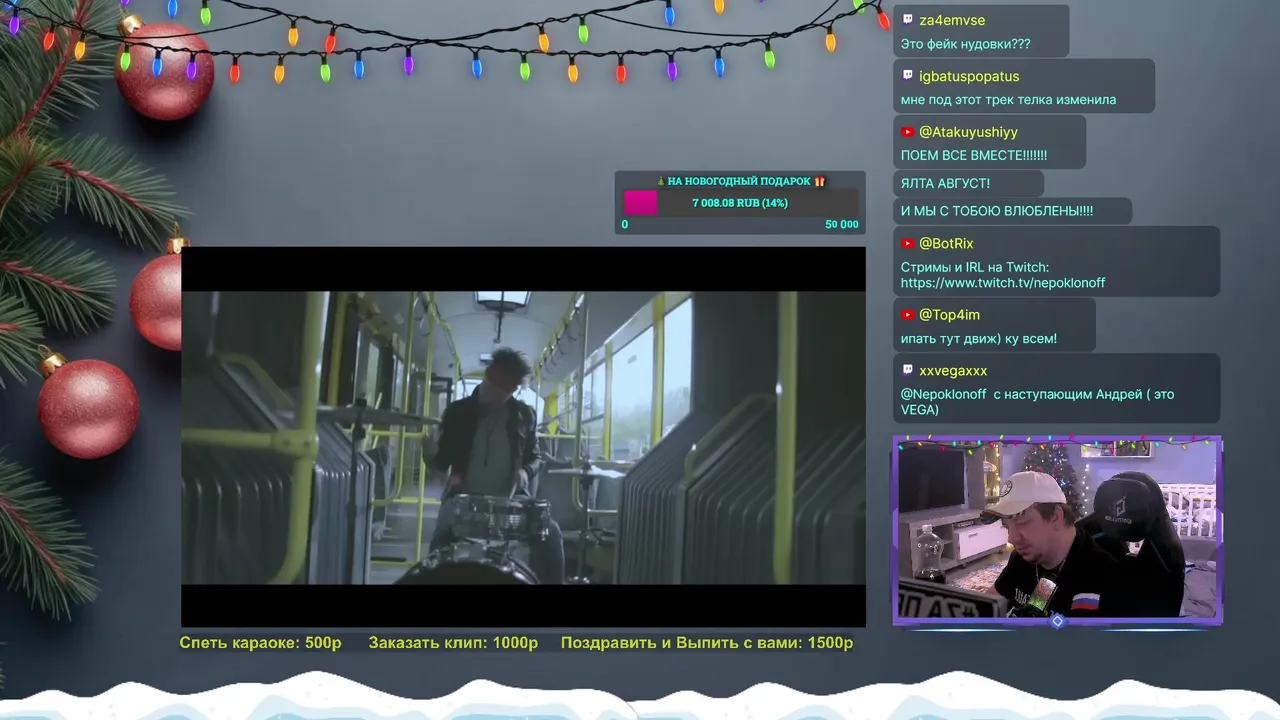
Task: Click the 'НА НОВОГОДНЫЙ ПОДАРОК' goal title
Action: coord(739,181)
